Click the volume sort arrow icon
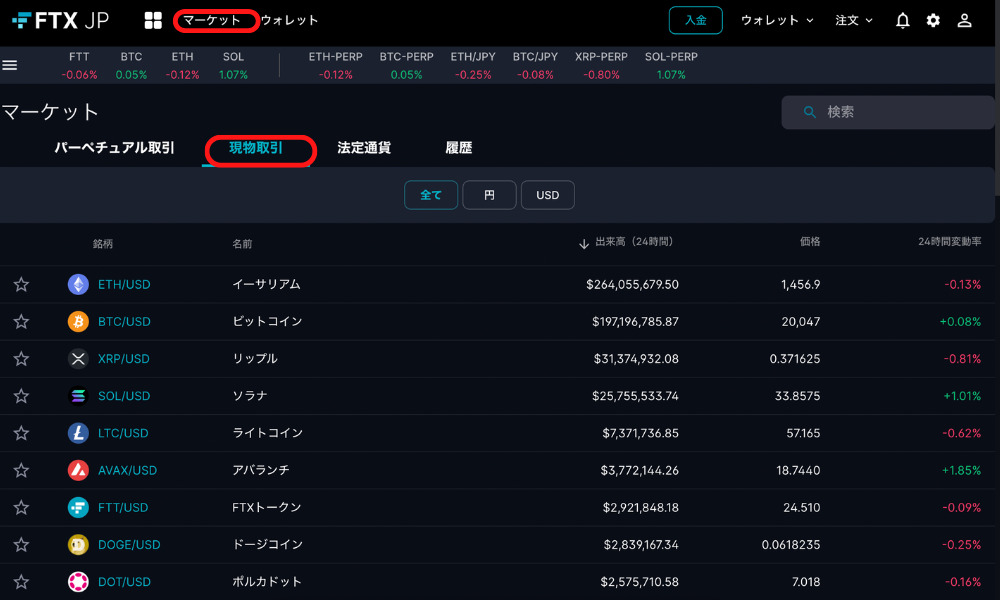The height and width of the screenshot is (600, 1000). [x=584, y=244]
